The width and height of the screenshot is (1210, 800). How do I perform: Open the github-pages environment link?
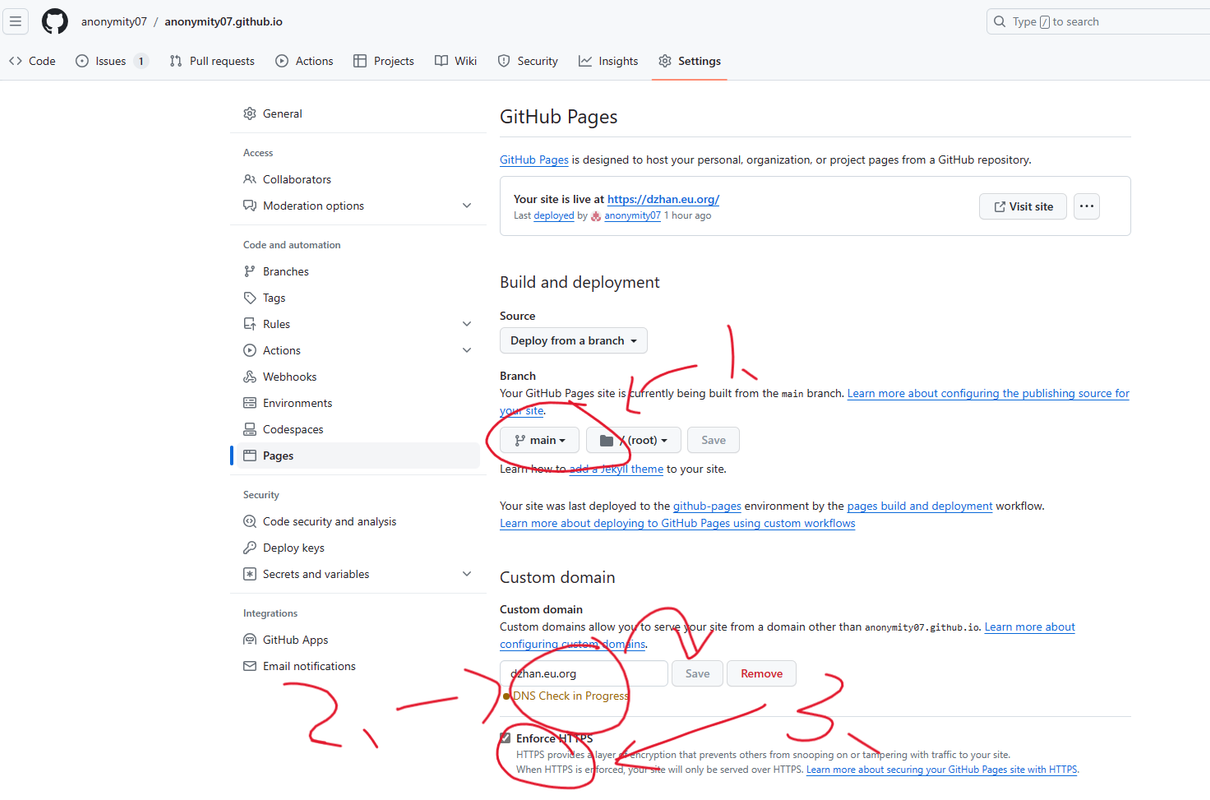pyautogui.click(x=707, y=506)
